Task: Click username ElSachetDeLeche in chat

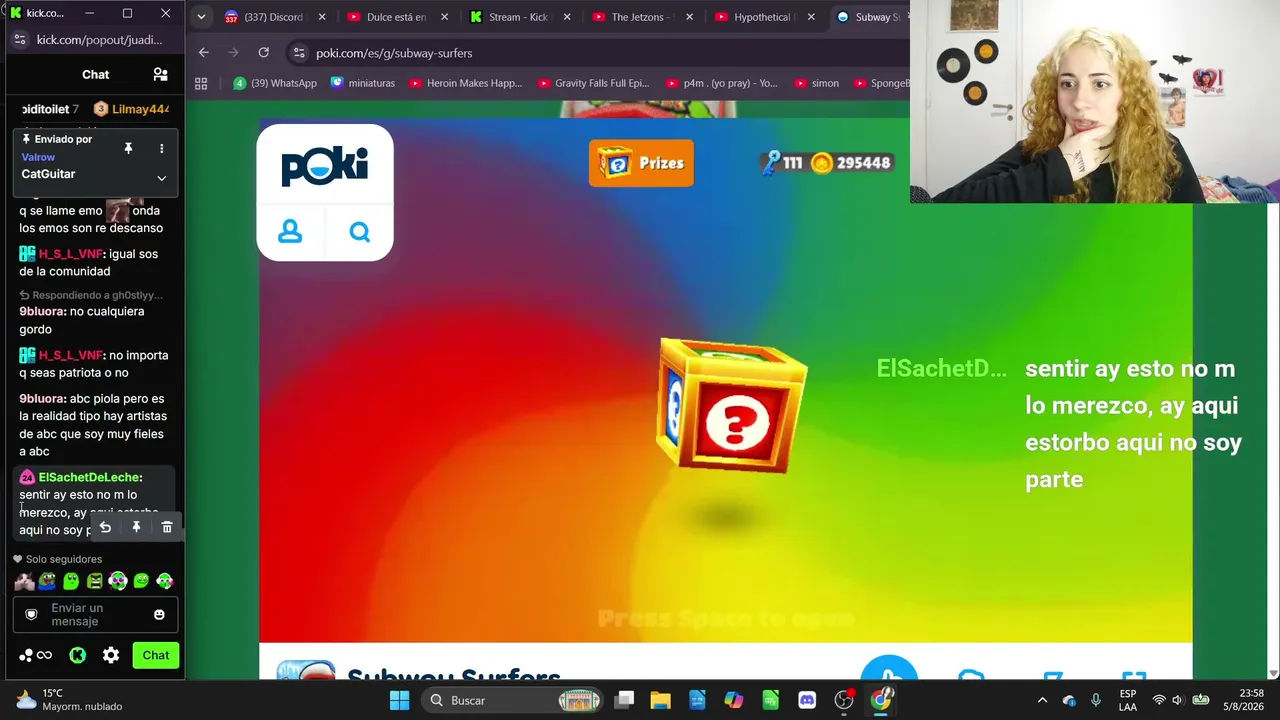Action: tap(90, 477)
